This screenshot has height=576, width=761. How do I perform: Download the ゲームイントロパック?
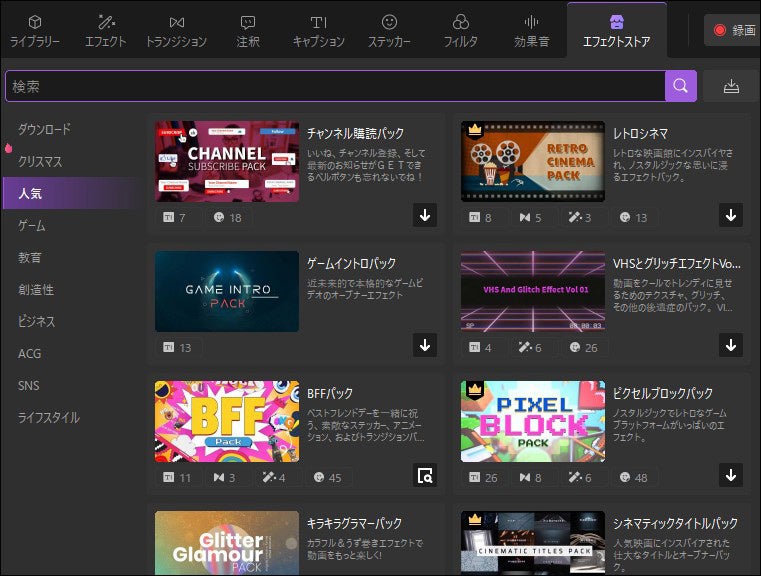(x=425, y=345)
